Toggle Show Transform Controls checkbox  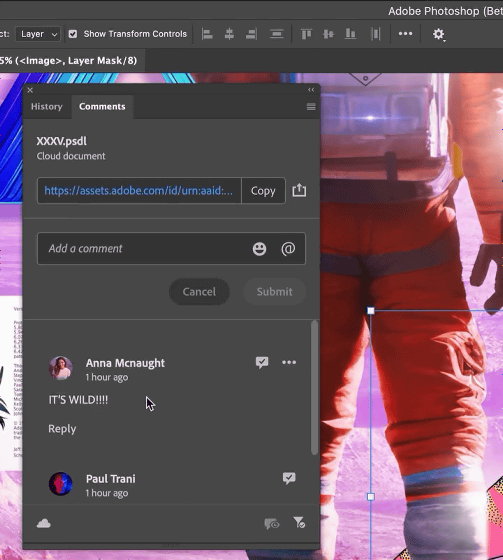pos(73,34)
